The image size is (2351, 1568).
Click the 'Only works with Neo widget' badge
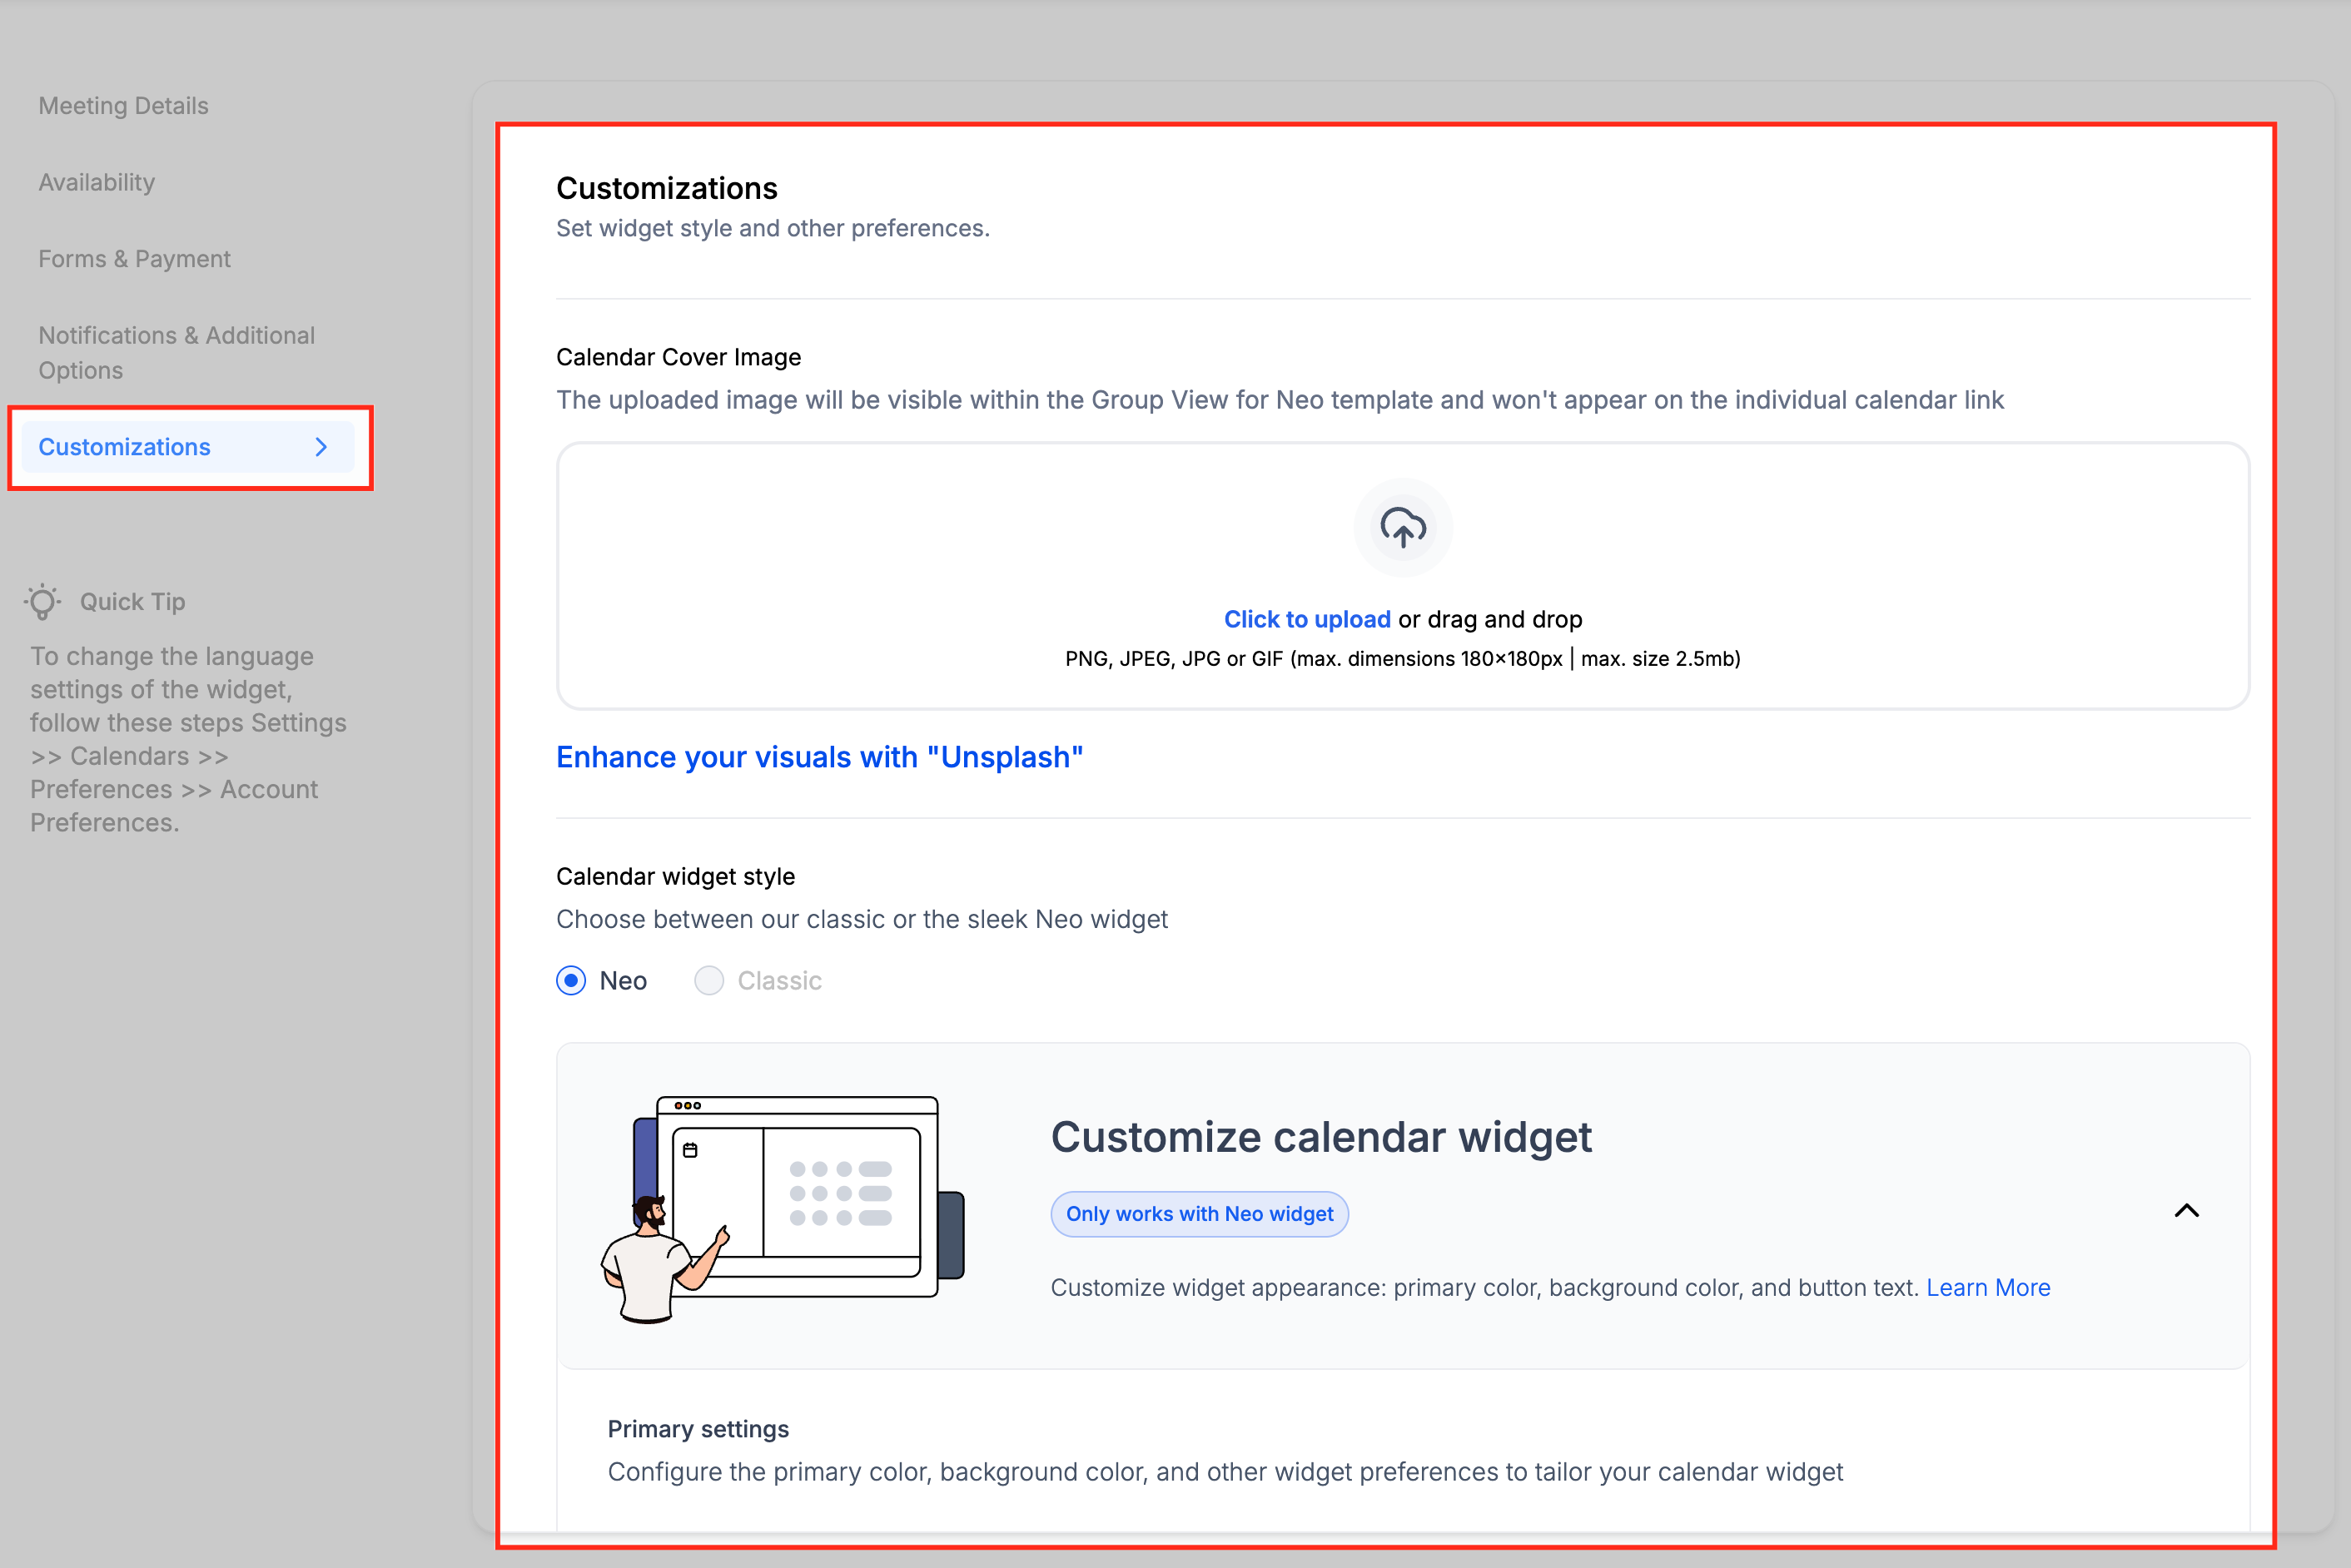(1198, 1214)
